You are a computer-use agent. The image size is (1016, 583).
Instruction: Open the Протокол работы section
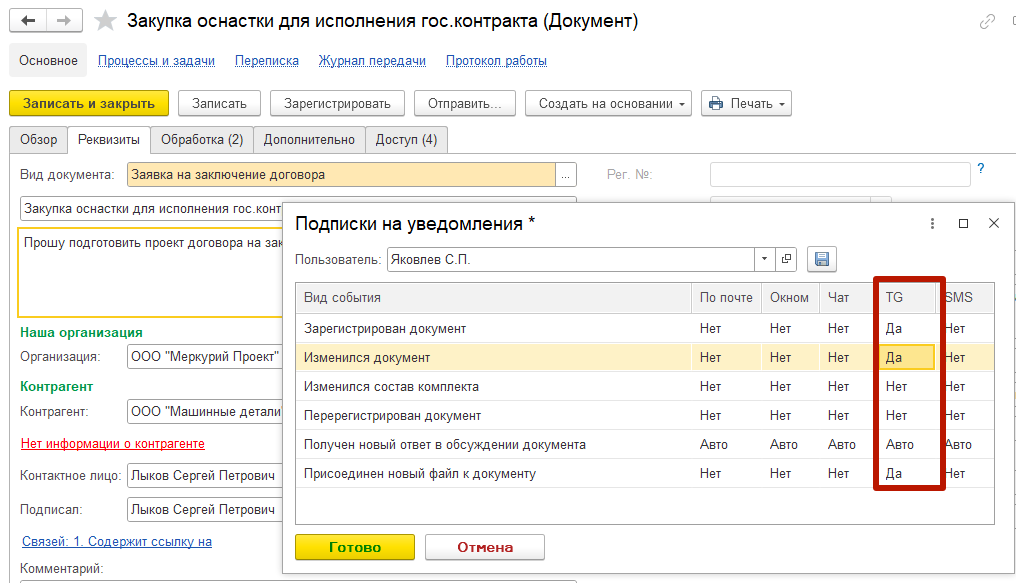[496, 60]
